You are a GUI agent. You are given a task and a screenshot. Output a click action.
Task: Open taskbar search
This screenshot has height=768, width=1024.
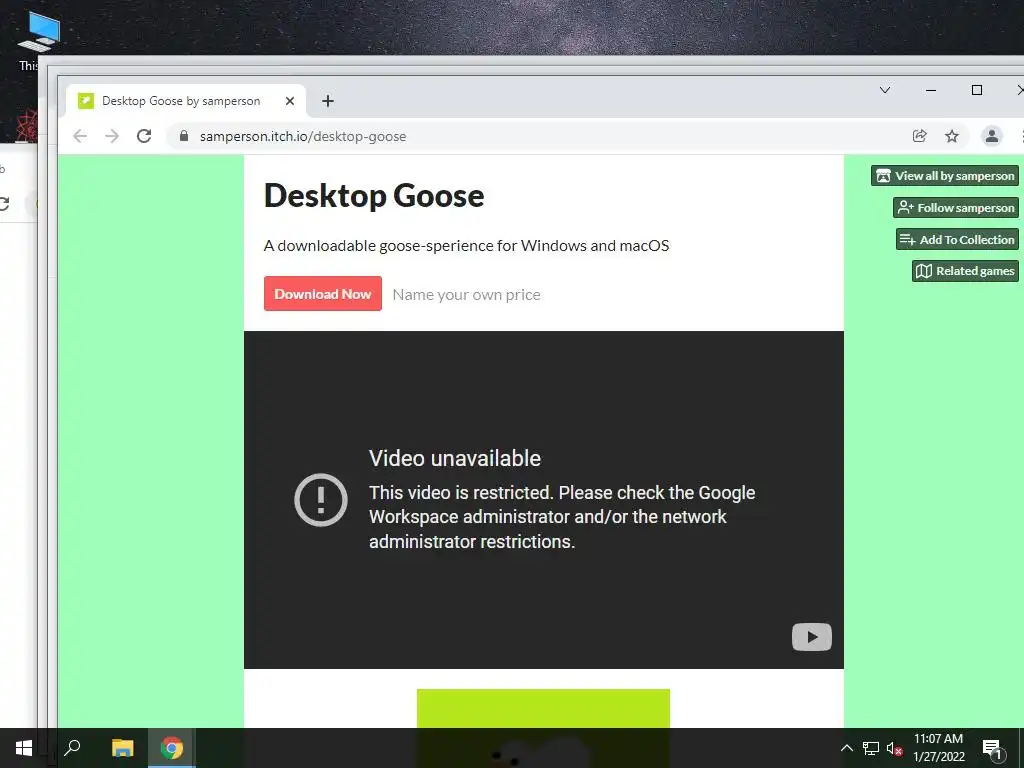point(72,748)
